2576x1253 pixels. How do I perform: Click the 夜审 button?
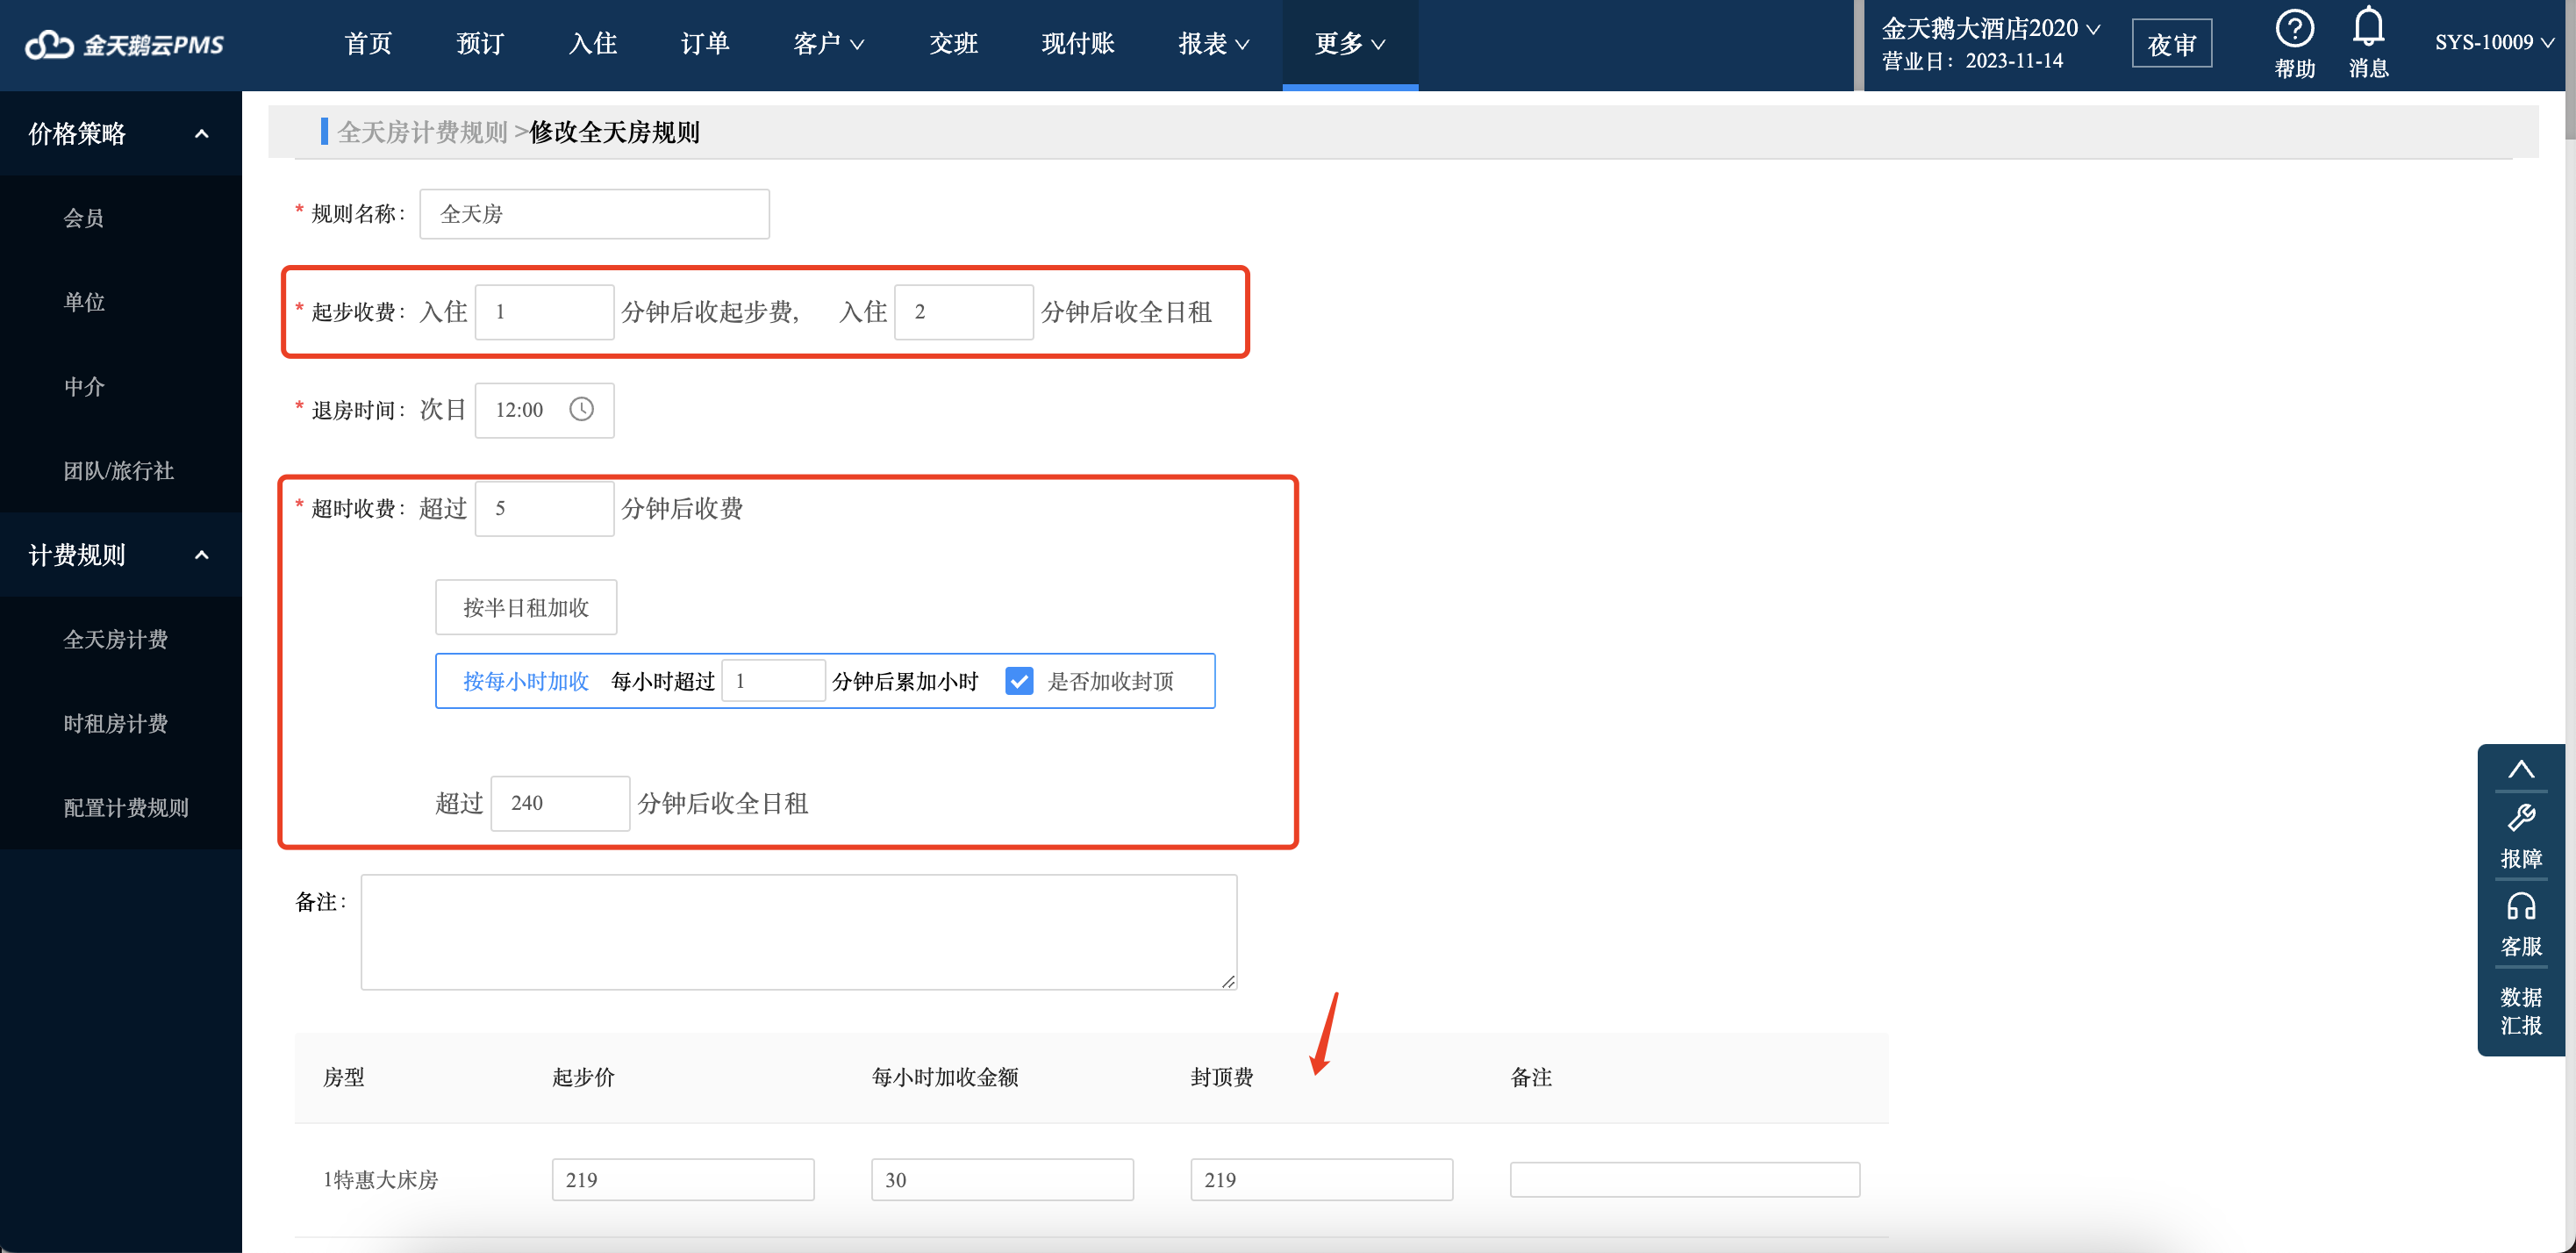coord(2171,44)
